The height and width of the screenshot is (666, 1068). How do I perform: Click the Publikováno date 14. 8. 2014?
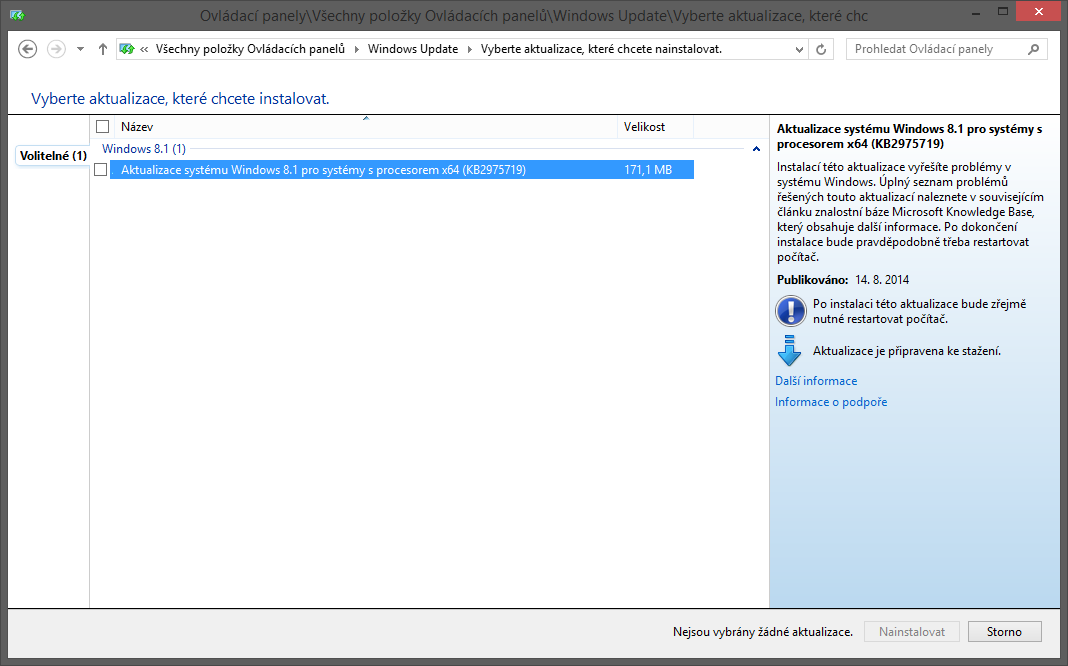pos(882,280)
